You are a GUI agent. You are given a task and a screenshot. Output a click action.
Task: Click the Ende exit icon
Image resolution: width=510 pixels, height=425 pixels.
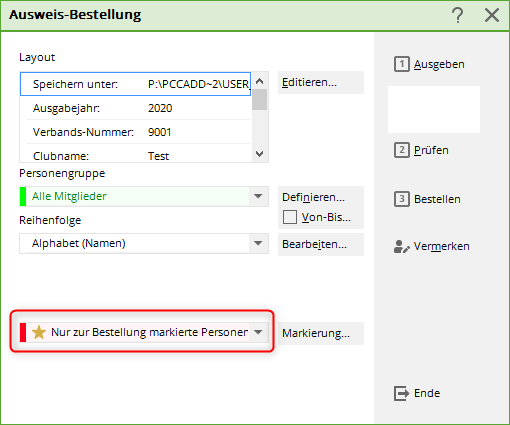(401, 393)
